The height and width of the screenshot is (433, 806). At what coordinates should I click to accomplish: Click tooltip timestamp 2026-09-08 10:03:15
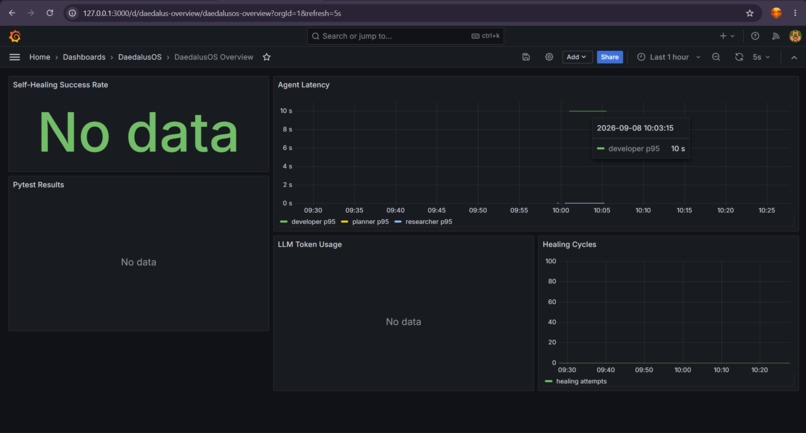click(x=635, y=128)
